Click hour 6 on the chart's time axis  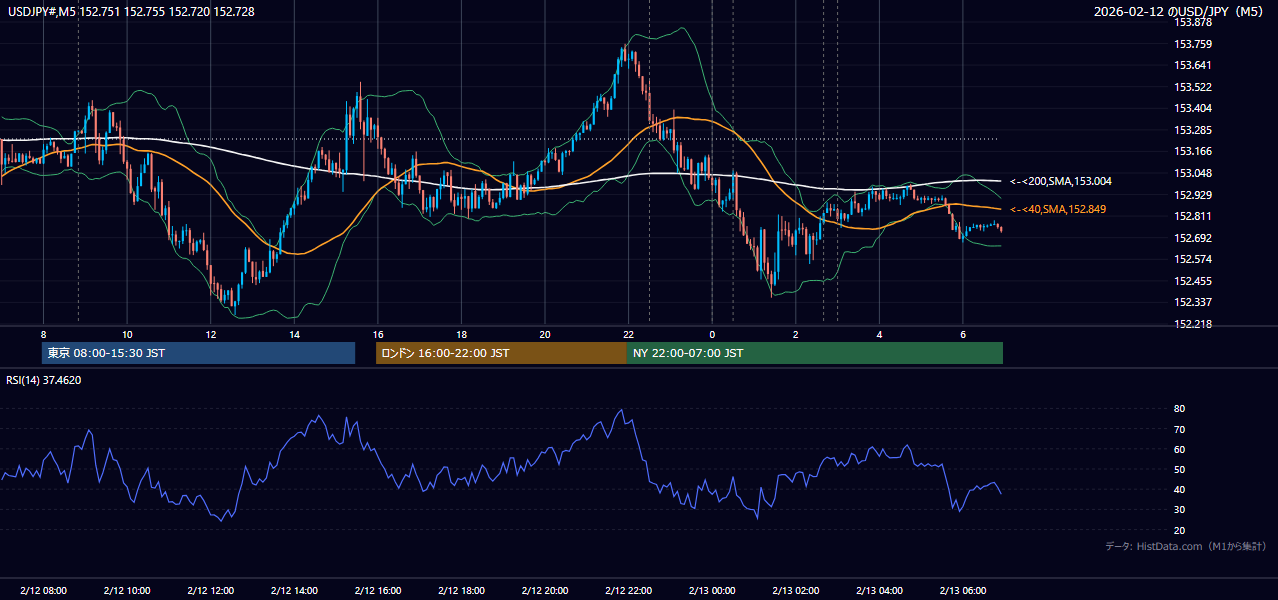click(x=963, y=334)
